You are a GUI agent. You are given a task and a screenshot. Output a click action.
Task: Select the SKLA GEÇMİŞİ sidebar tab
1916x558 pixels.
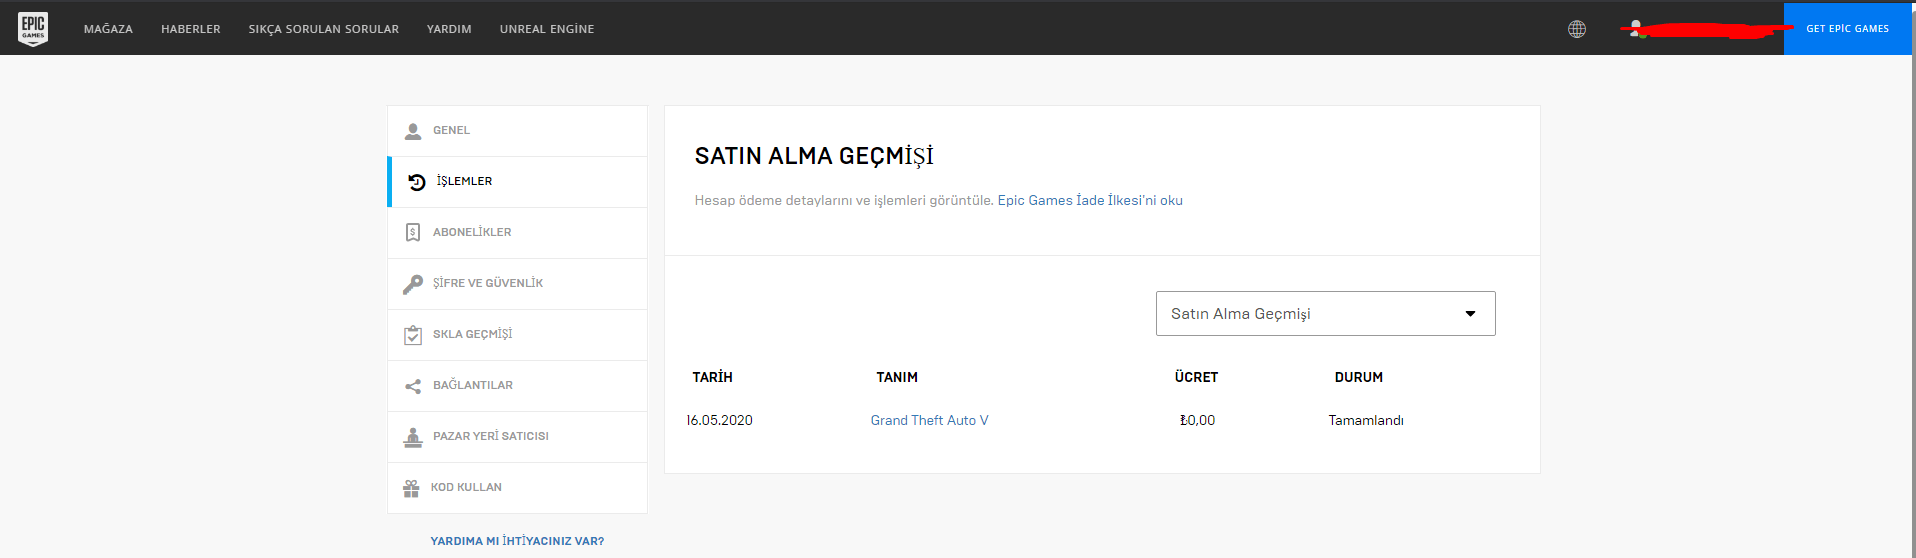tap(518, 335)
